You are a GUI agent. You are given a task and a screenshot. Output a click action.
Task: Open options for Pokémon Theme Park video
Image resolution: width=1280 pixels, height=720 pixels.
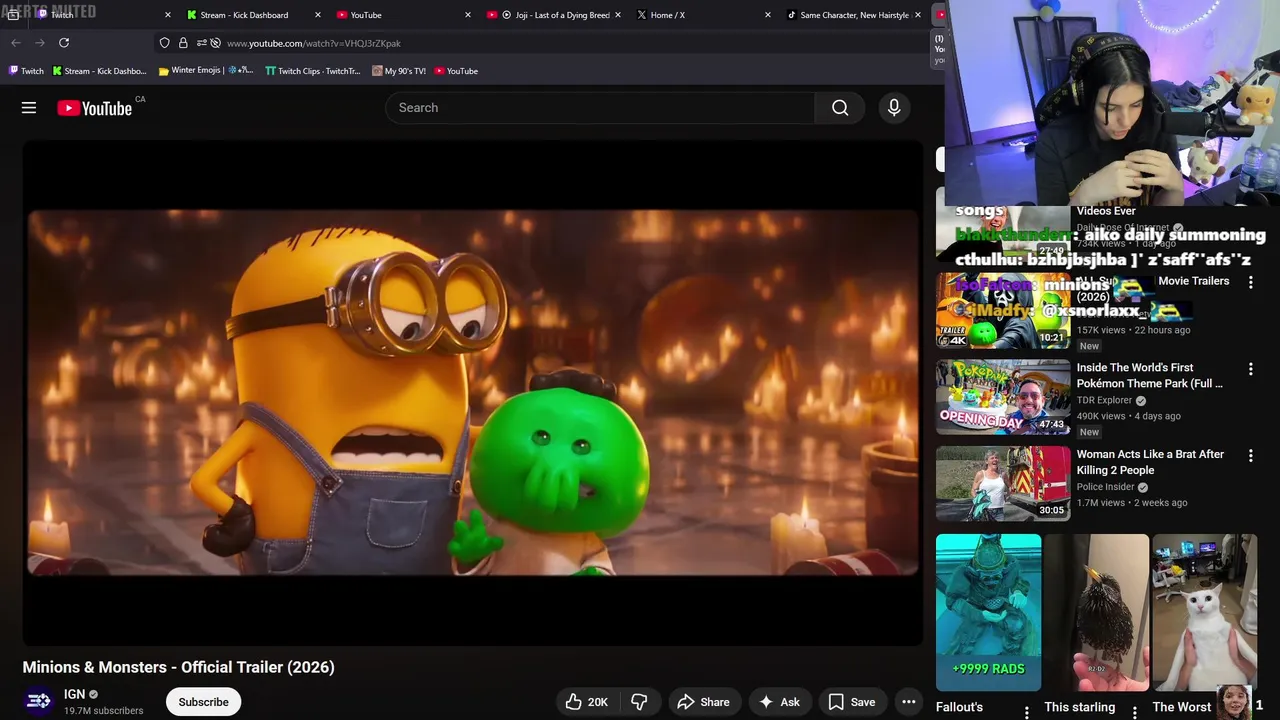click(1250, 370)
